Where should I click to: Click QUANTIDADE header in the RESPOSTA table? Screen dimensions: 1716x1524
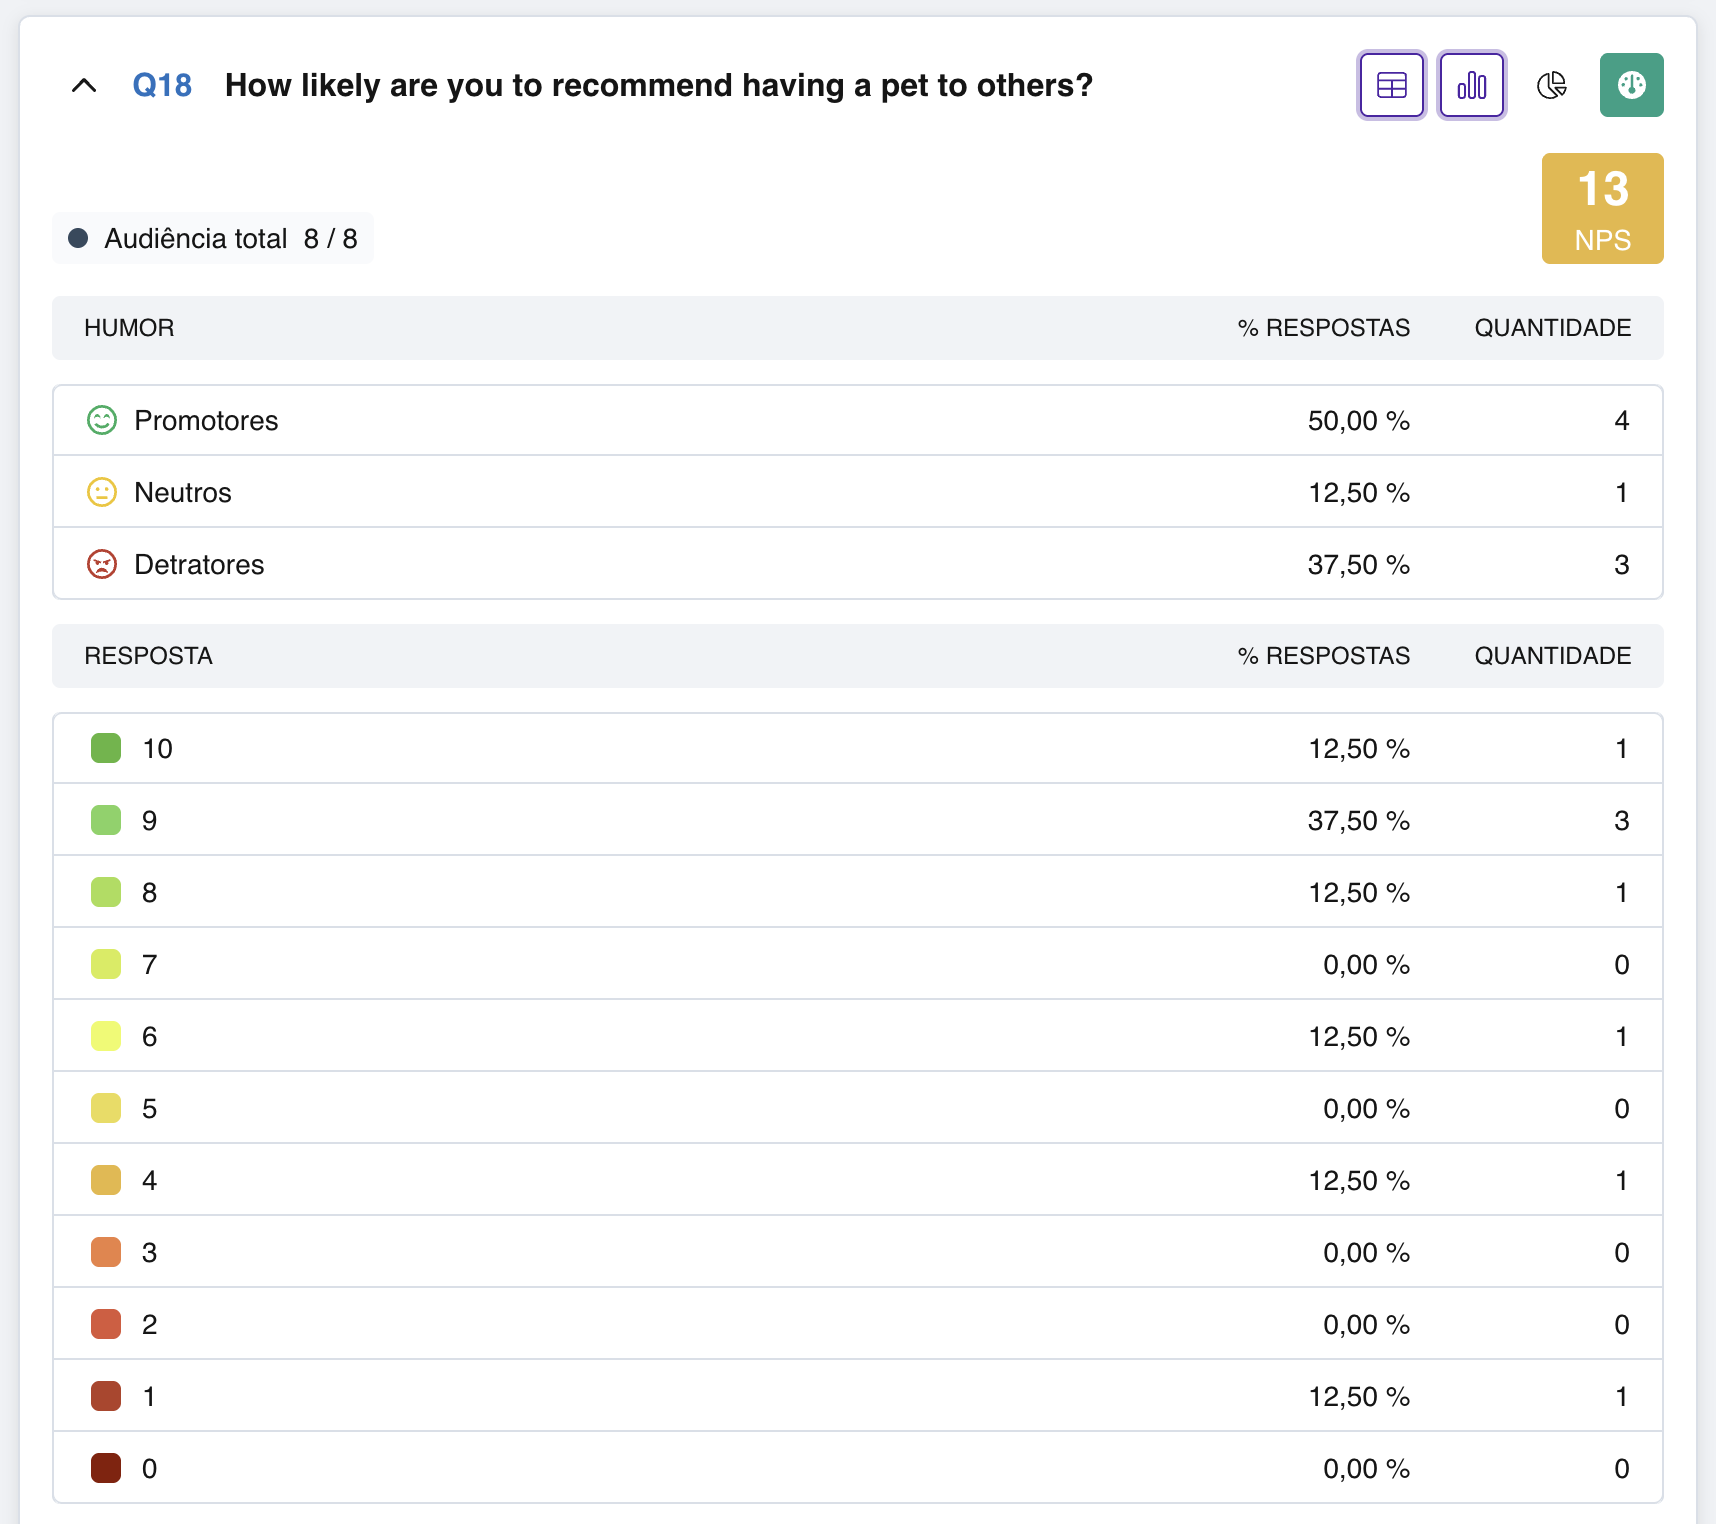1553,656
